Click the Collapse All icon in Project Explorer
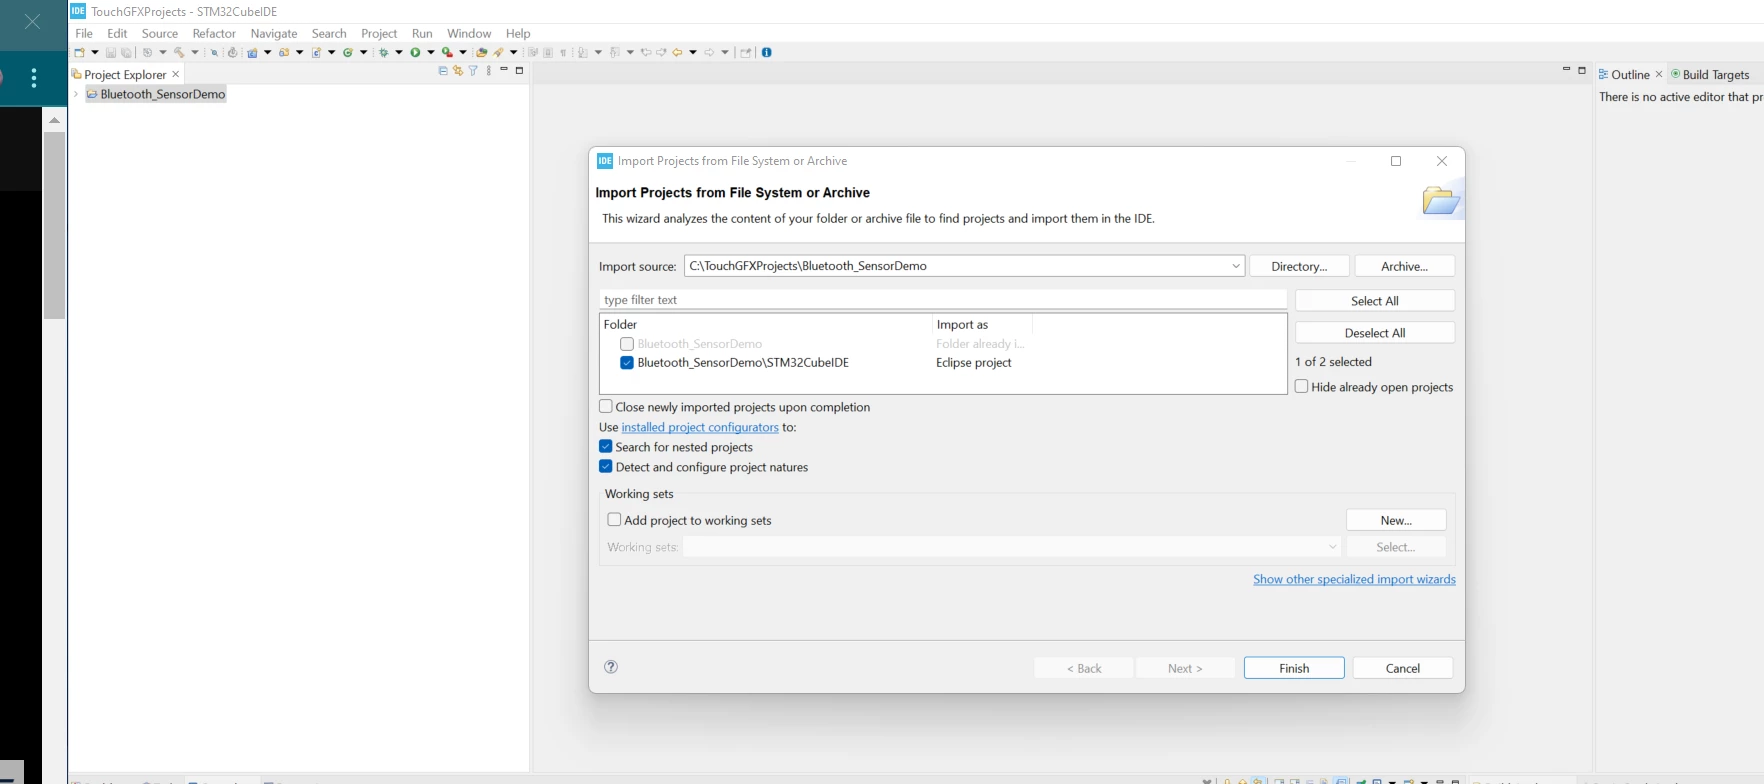This screenshot has width=1764, height=784. [443, 71]
